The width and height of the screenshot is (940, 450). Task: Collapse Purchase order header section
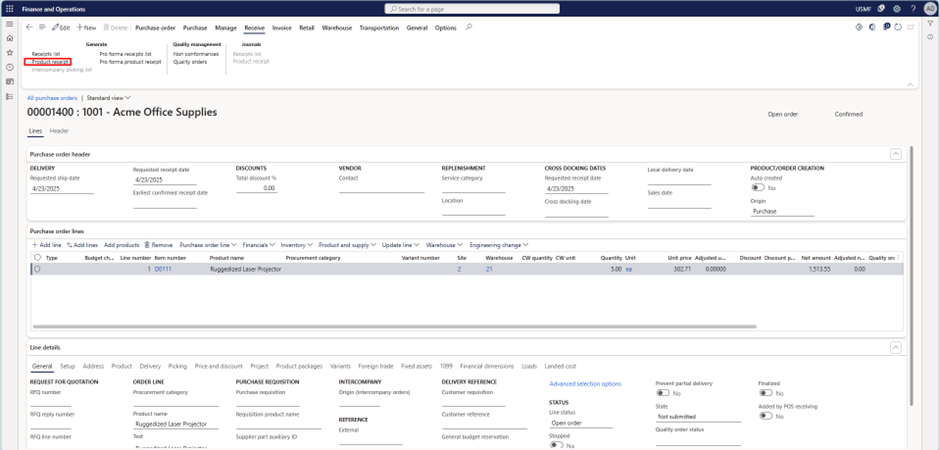point(896,155)
